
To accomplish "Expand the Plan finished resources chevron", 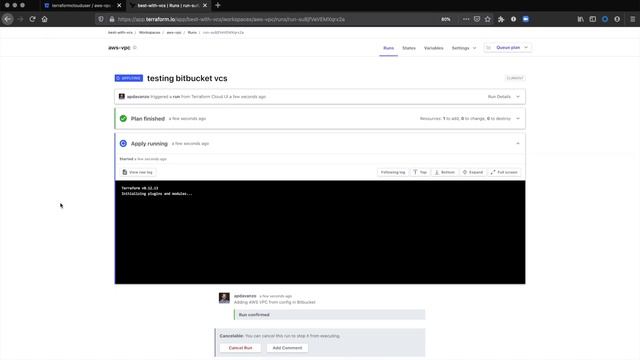I will 518,118.
